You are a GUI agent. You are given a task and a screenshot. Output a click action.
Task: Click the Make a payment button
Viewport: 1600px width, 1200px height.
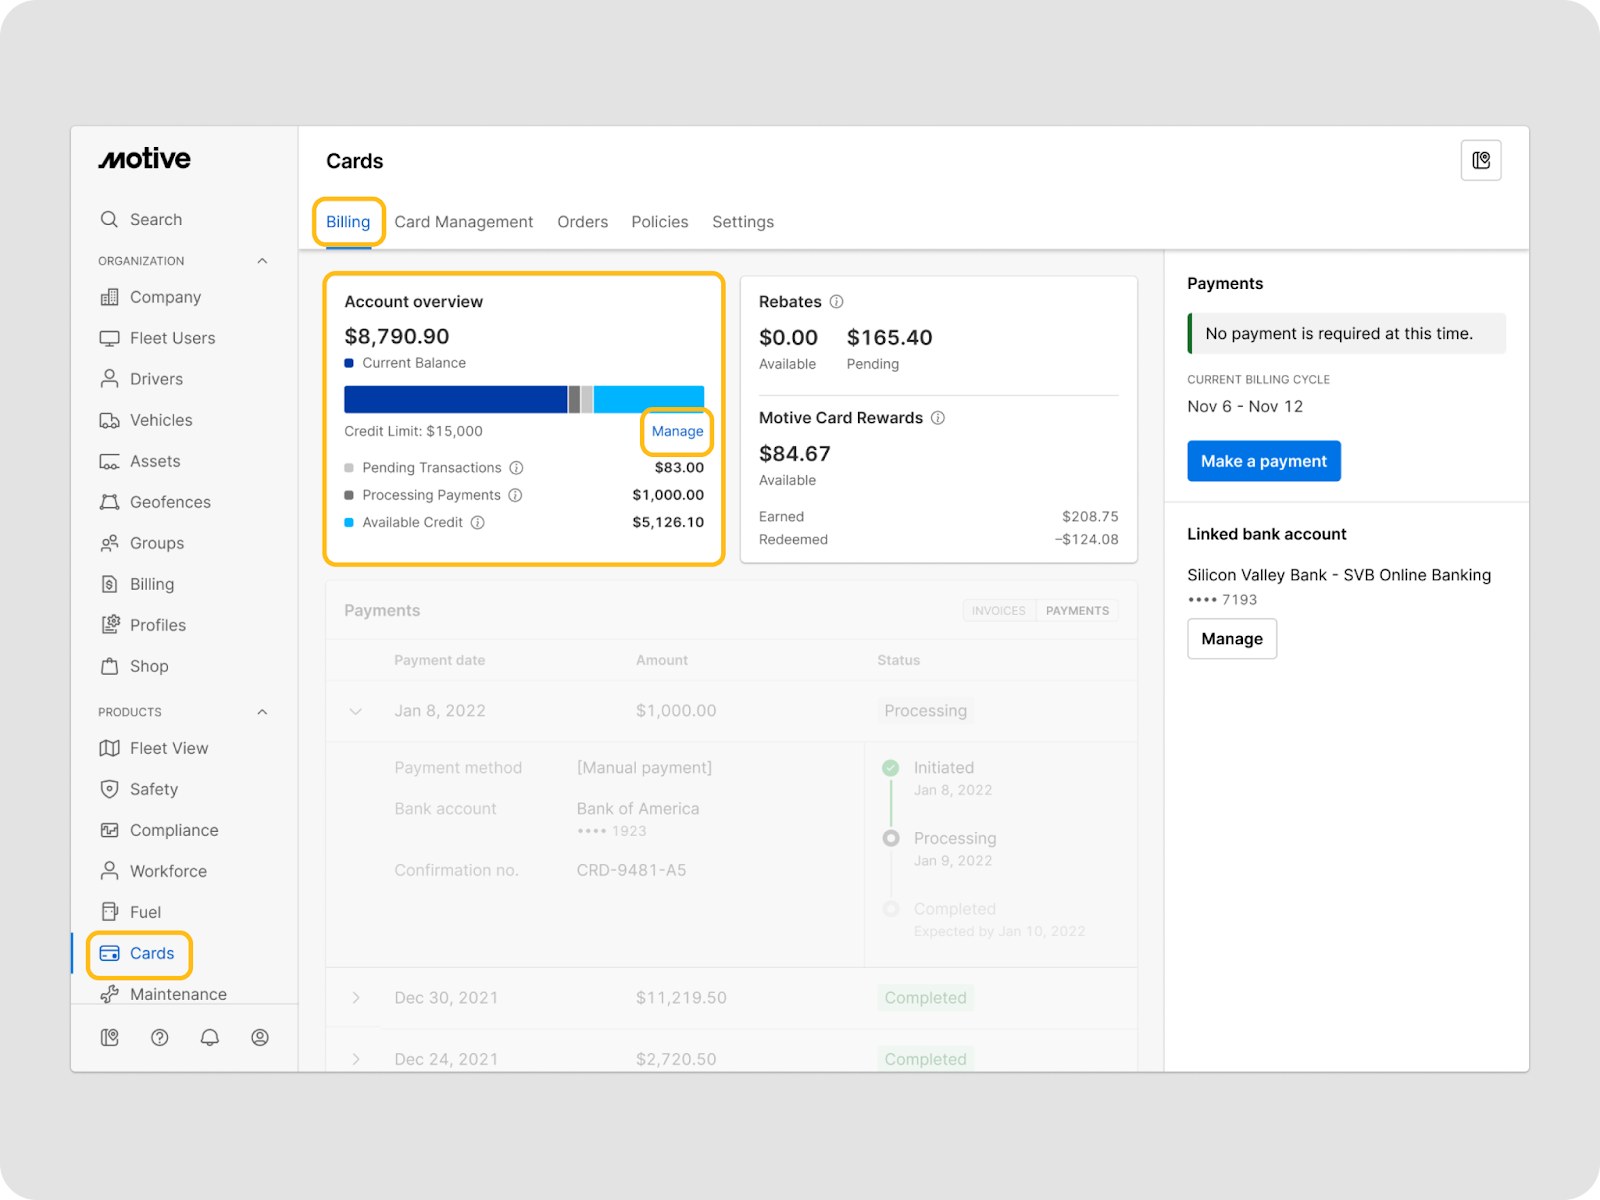(x=1263, y=461)
